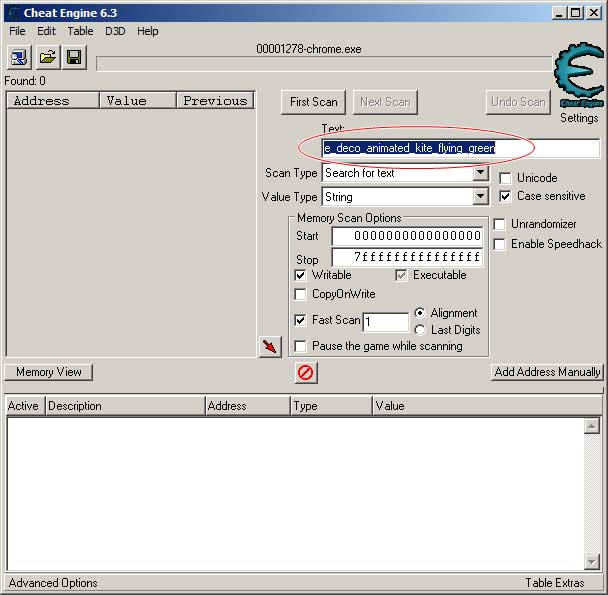Click the red clear list icon
Image resolution: width=608 pixels, height=595 pixels.
pyautogui.click(x=306, y=373)
